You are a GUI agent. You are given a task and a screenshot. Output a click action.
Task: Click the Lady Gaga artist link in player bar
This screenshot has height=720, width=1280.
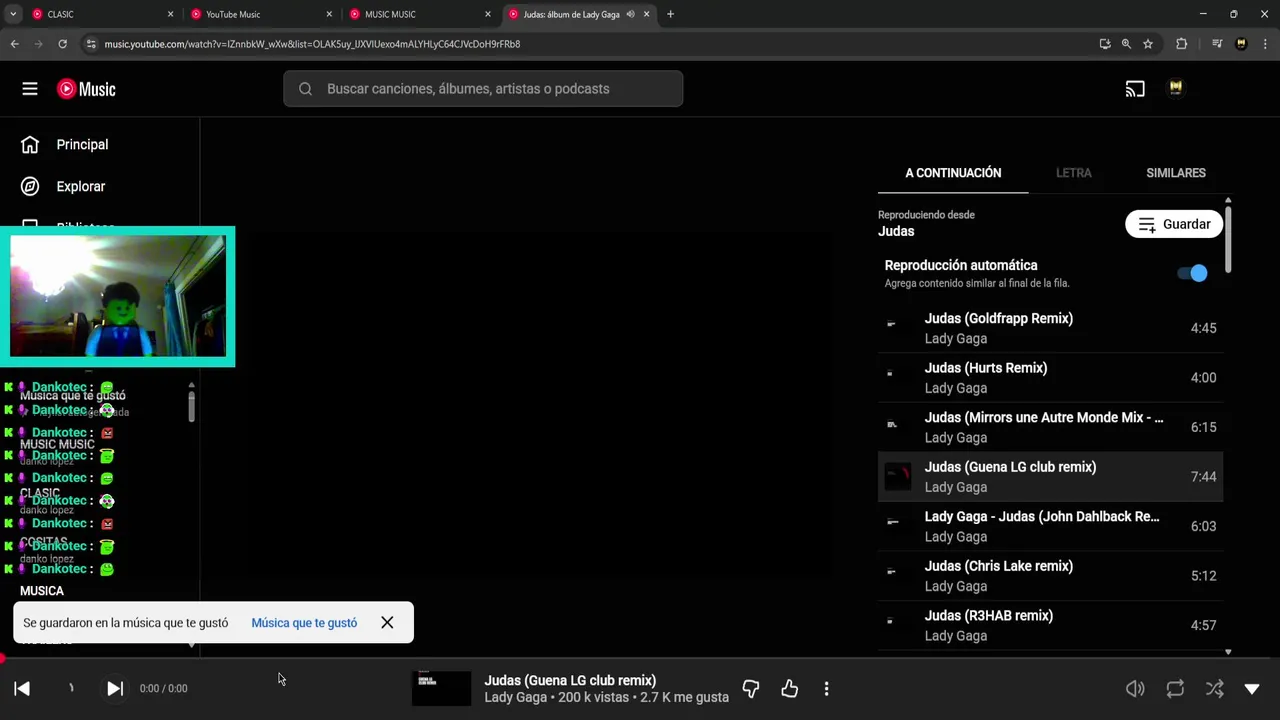pos(516,697)
